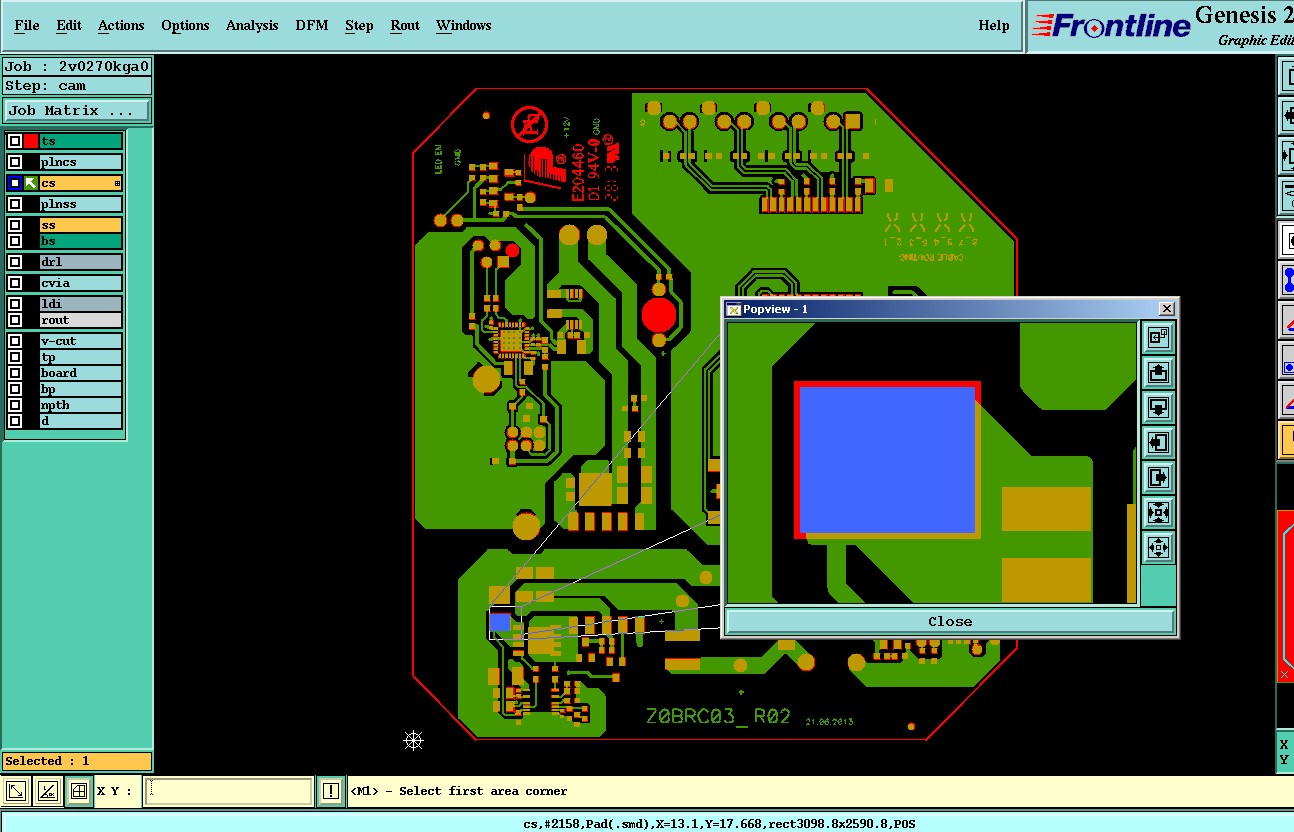Viewport: 1294px width, 832px height.
Task: Toggle display of the cs layer
Action: pyautogui.click(x=15, y=183)
